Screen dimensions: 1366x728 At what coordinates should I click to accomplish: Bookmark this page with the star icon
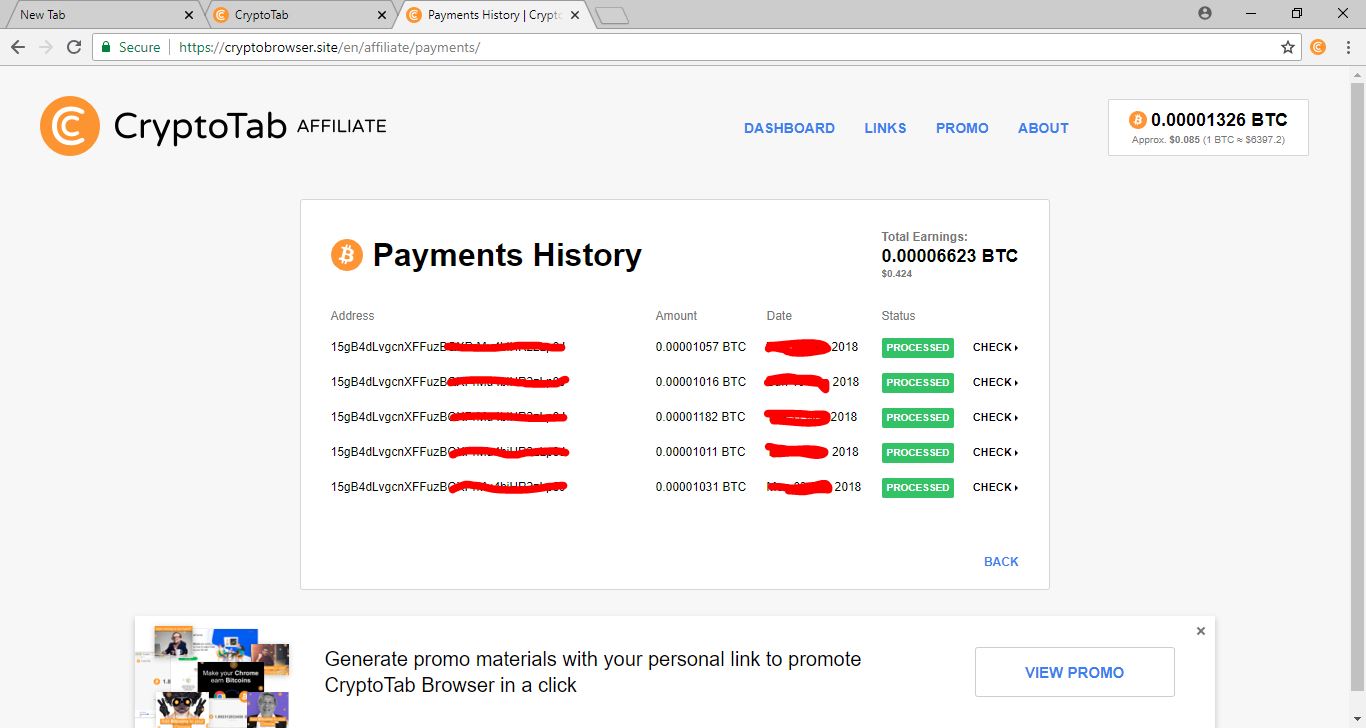pos(1288,47)
